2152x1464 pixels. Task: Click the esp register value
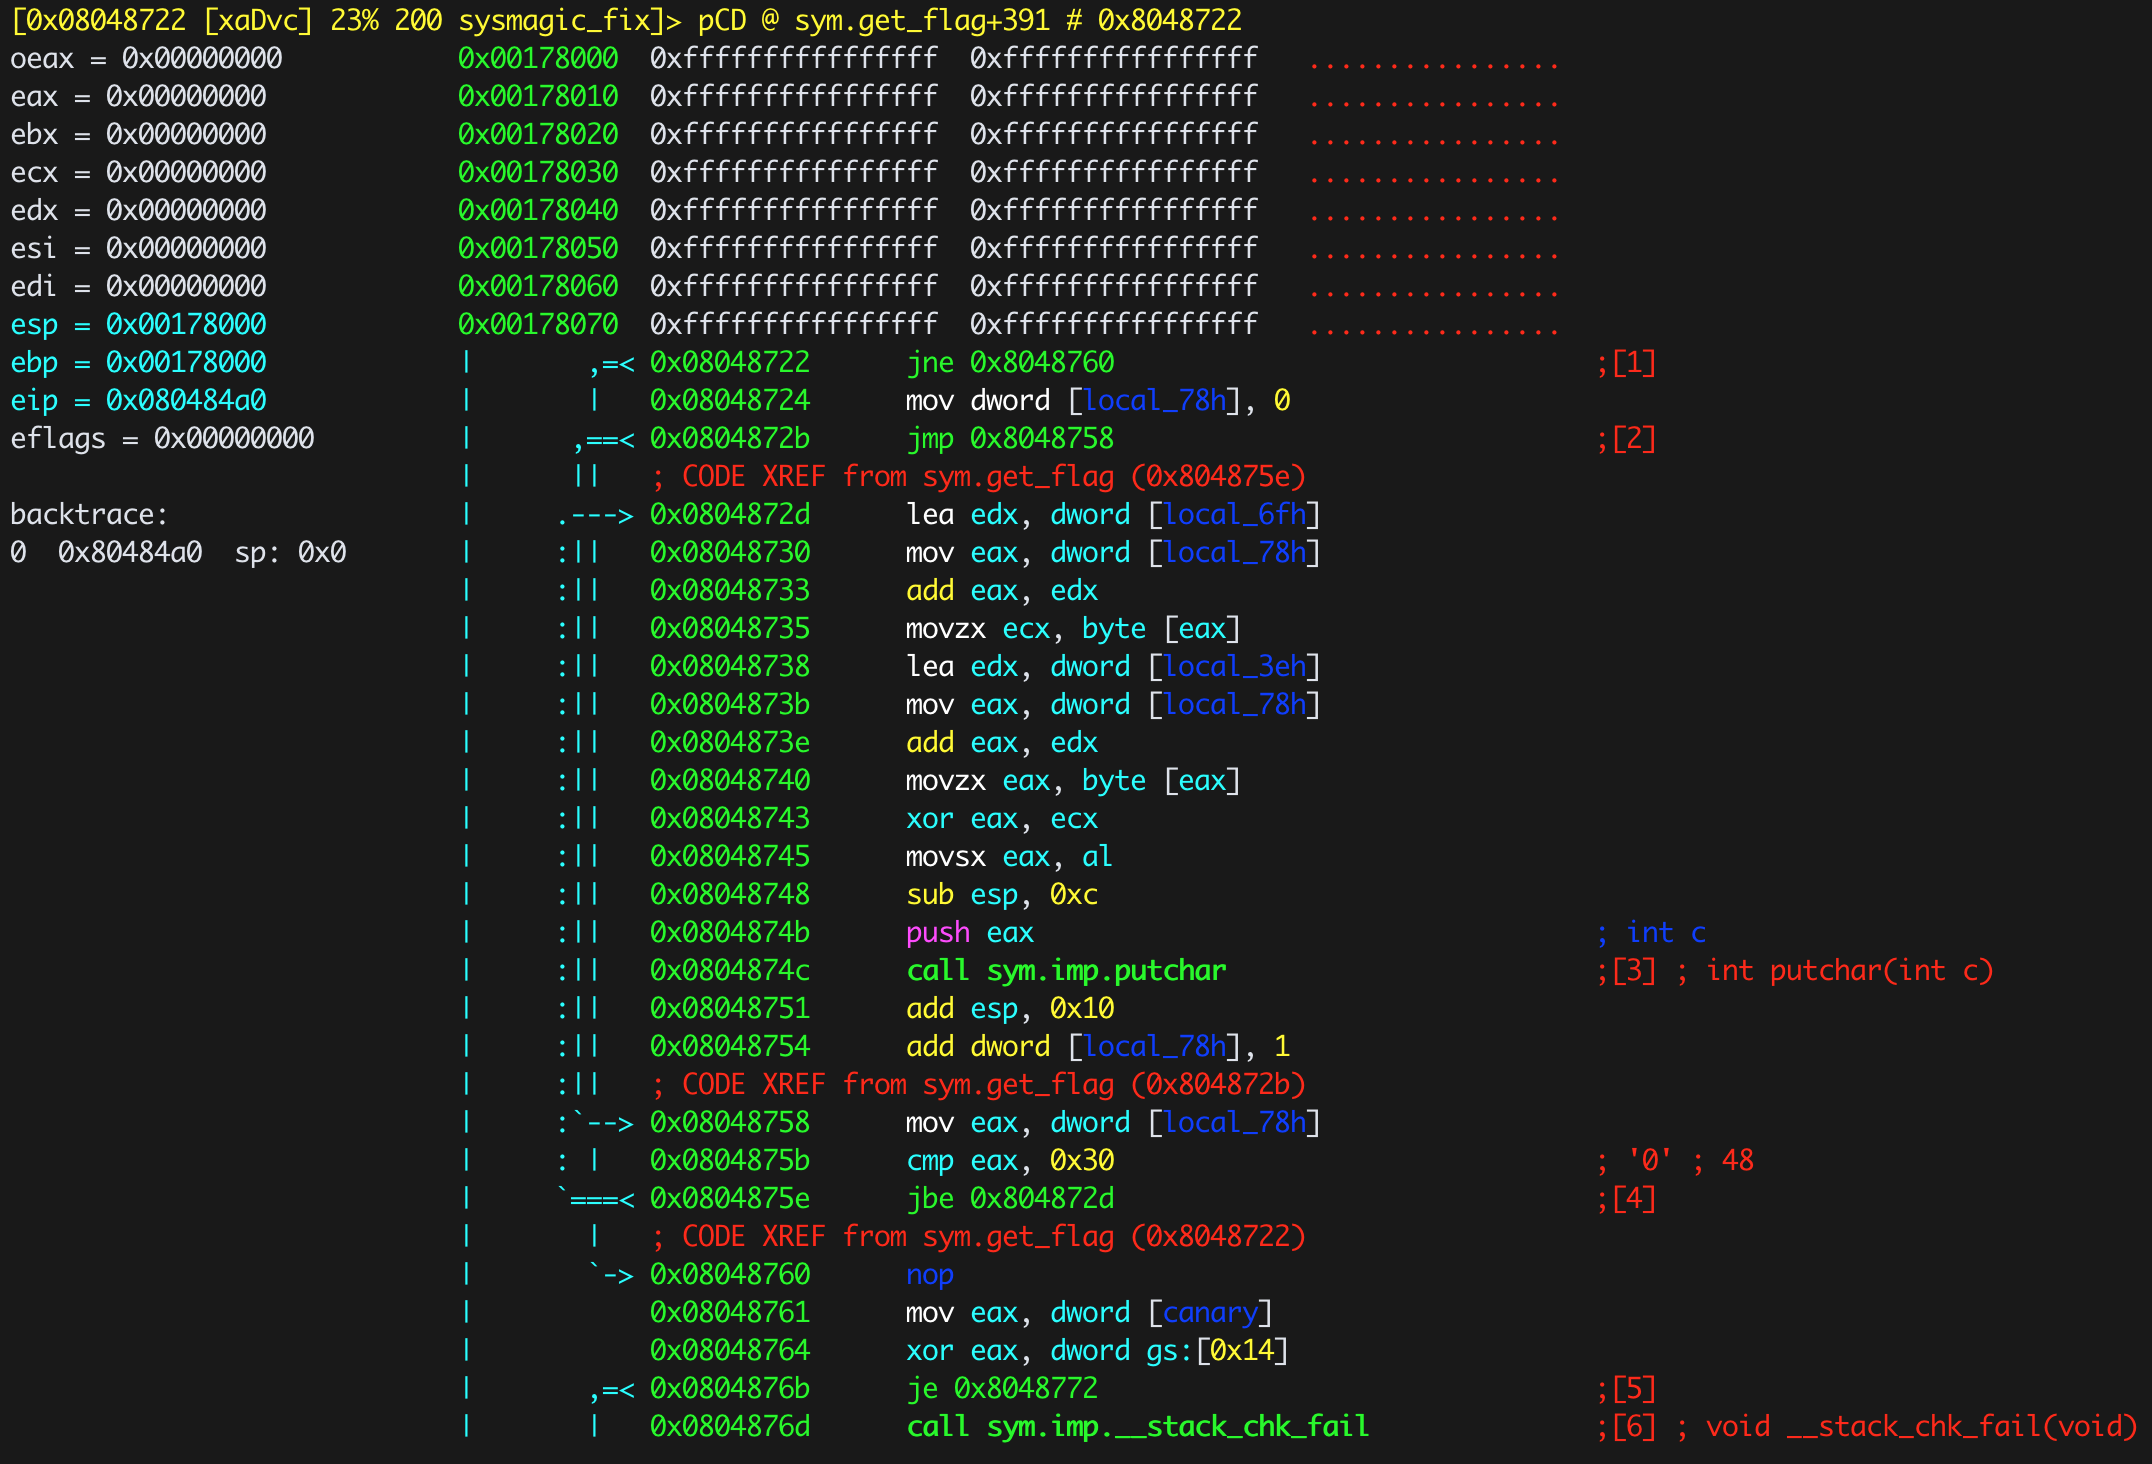[x=186, y=325]
